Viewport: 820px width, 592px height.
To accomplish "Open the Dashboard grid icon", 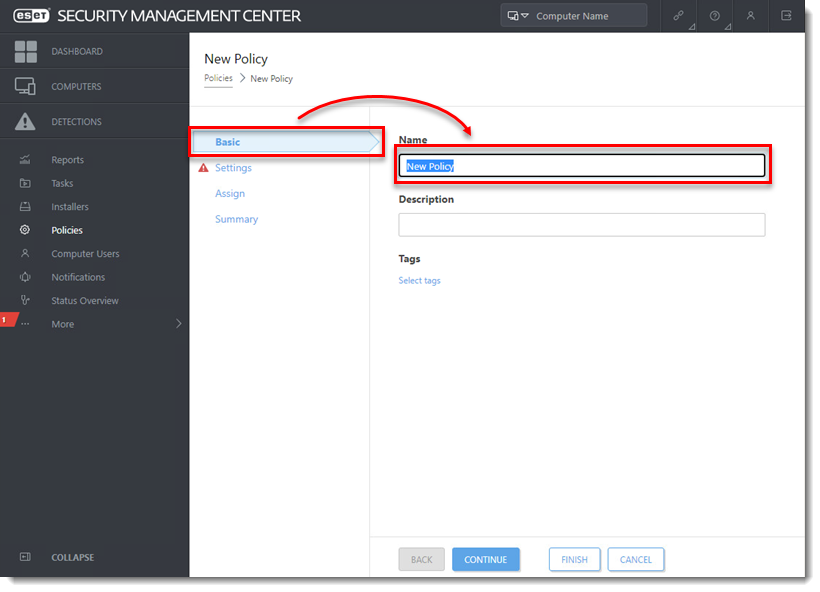I will pyautogui.click(x=25, y=52).
